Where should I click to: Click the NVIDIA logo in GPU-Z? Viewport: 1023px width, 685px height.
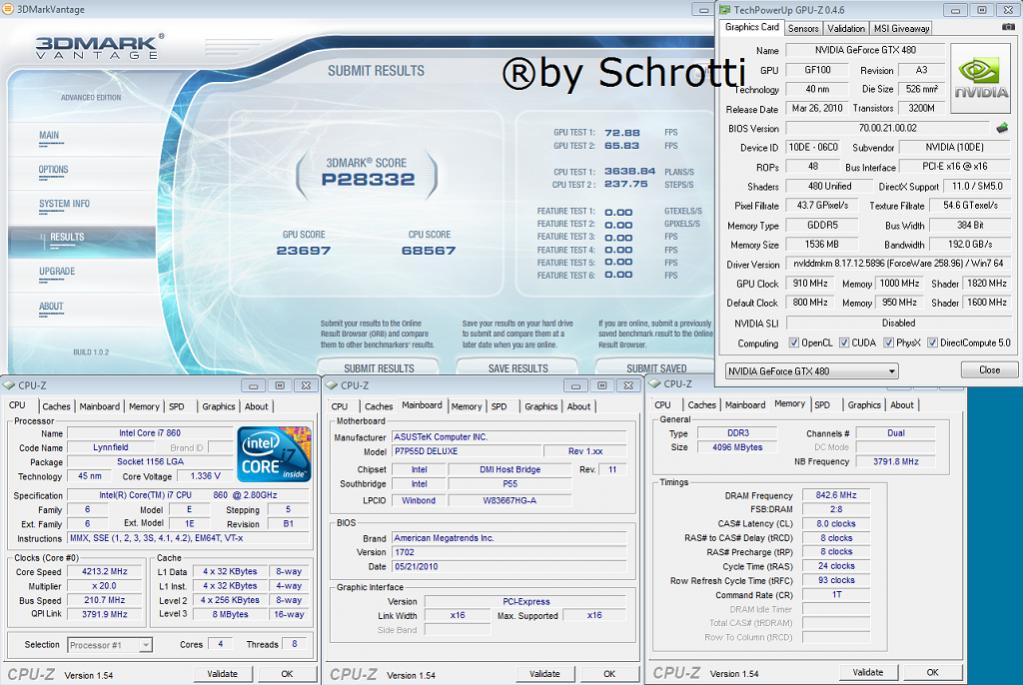coord(981,79)
